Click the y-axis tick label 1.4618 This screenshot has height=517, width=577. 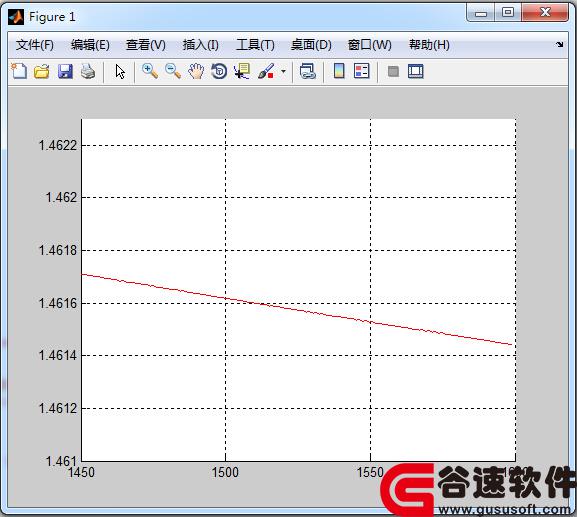click(x=58, y=251)
